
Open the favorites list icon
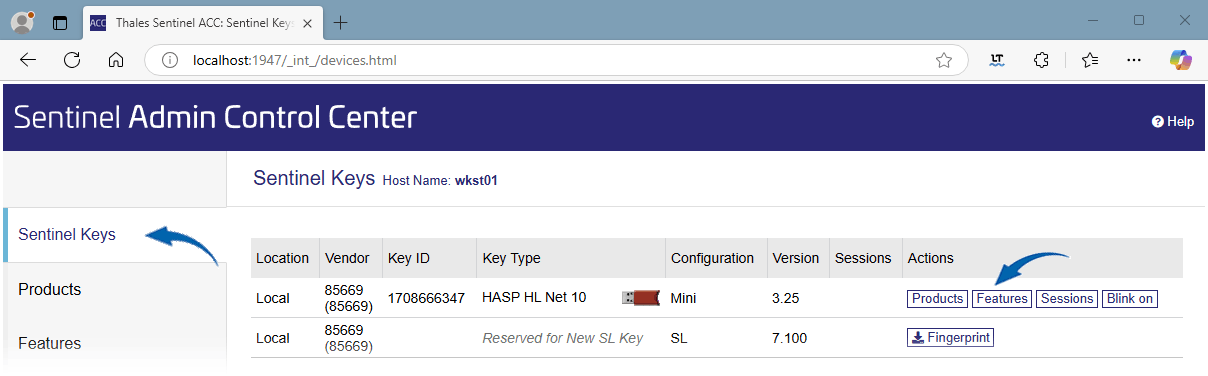pos(1090,60)
